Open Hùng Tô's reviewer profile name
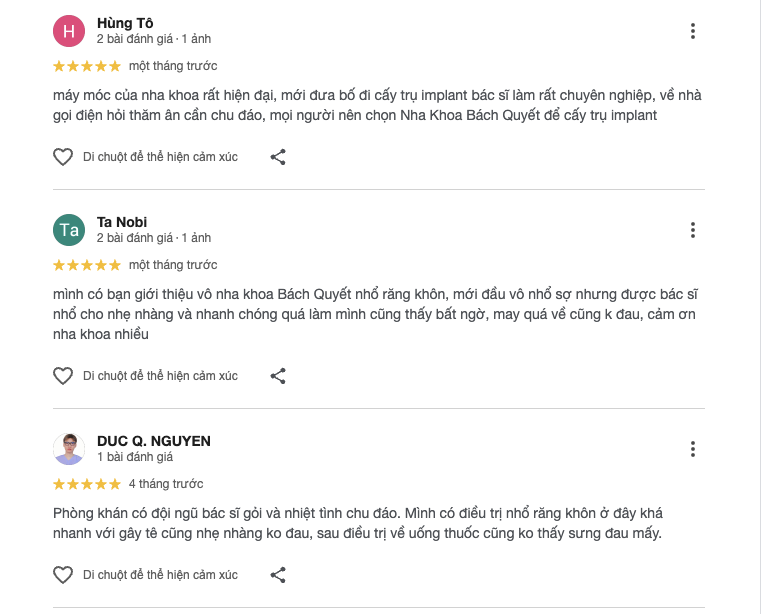 coord(125,23)
